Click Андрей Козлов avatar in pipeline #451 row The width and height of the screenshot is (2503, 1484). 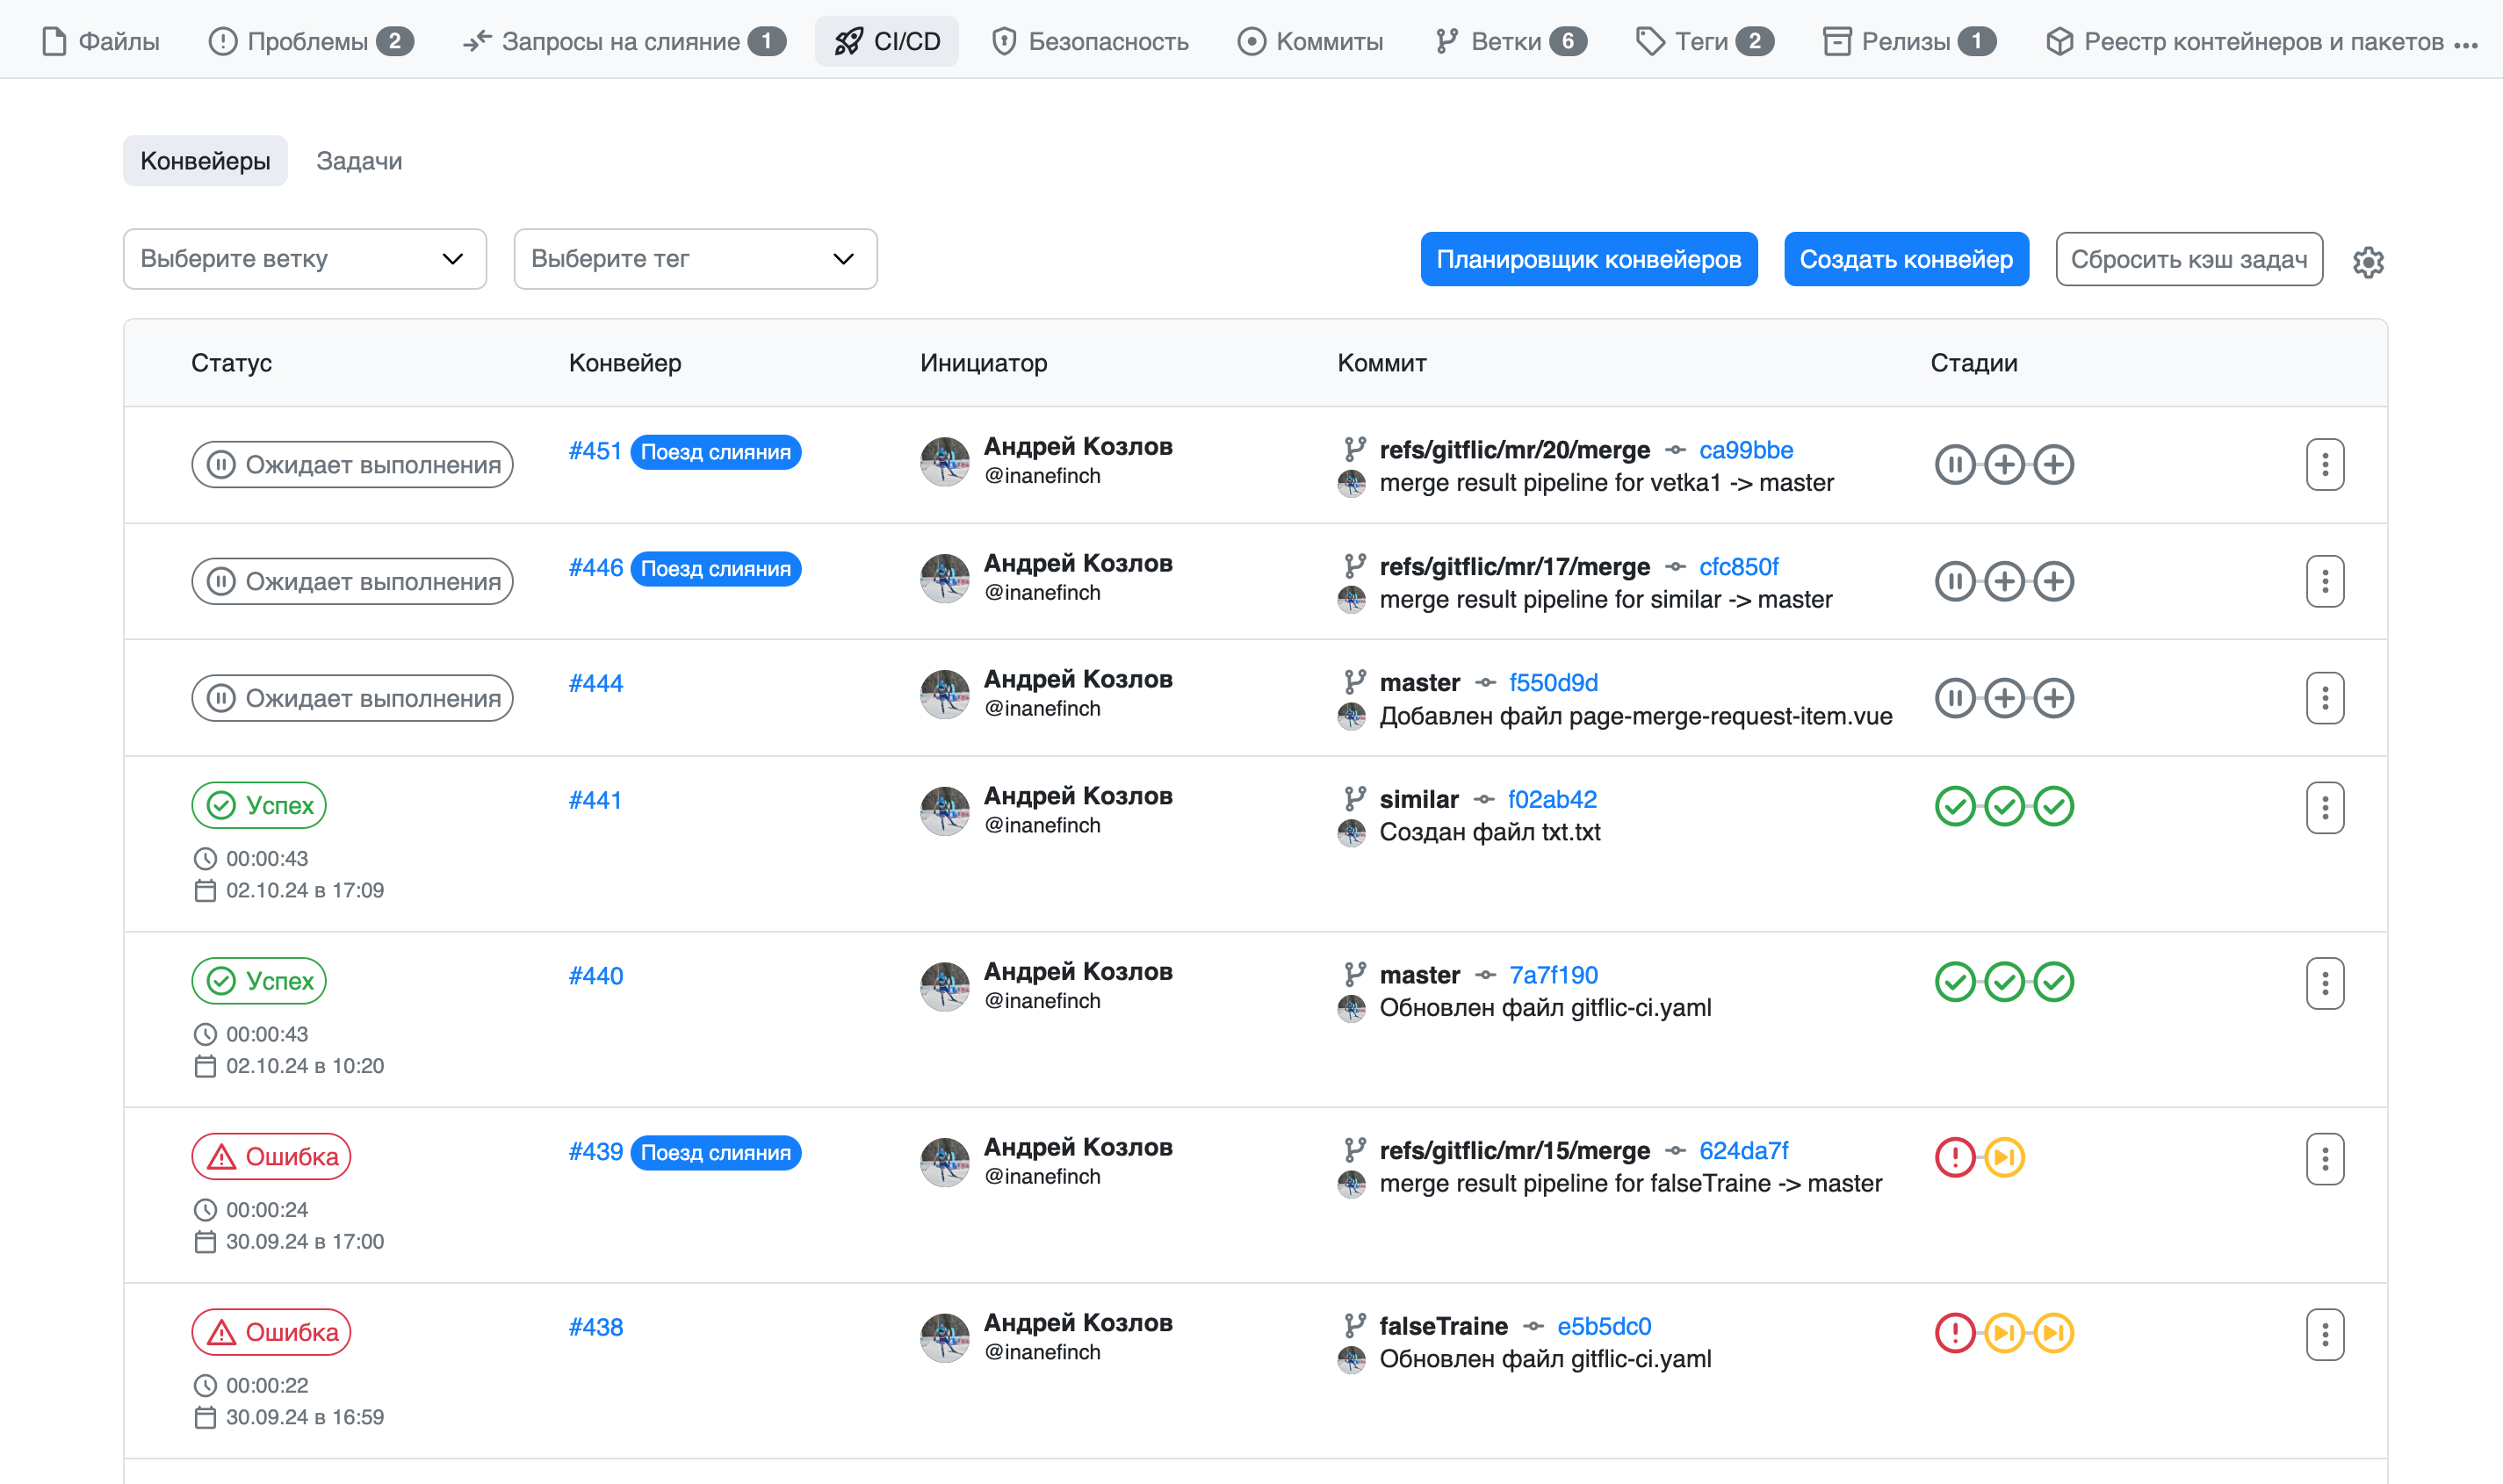pos(944,461)
